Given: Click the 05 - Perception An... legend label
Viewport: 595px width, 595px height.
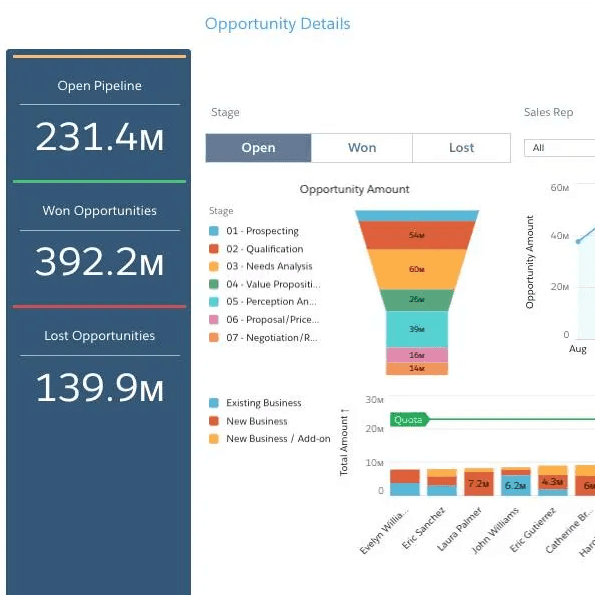Looking at the screenshot, I should click(271, 302).
